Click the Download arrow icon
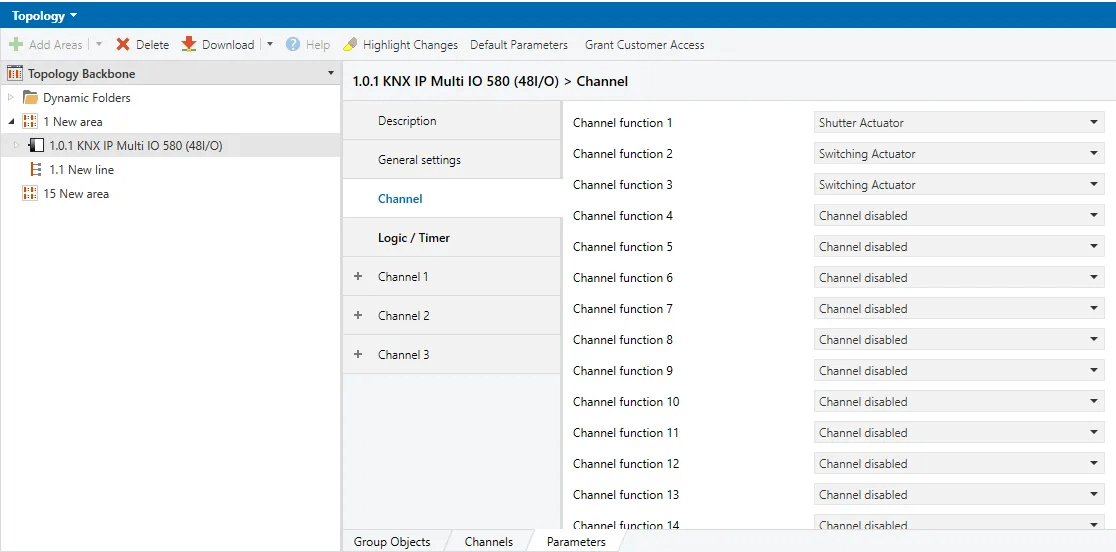This screenshot has height=552, width=1116. click(189, 45)
